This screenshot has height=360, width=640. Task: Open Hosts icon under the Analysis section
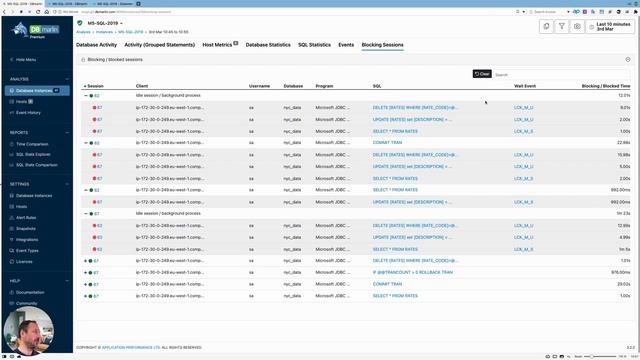11,102
